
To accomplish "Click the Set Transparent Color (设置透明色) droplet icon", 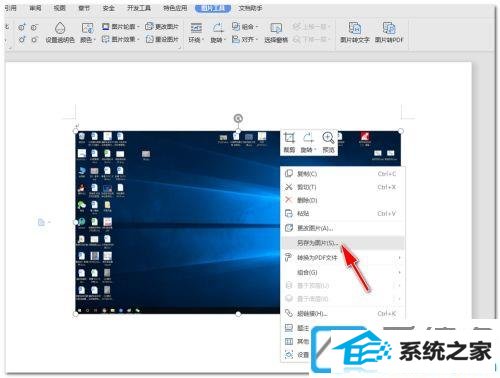I will 60,28.
